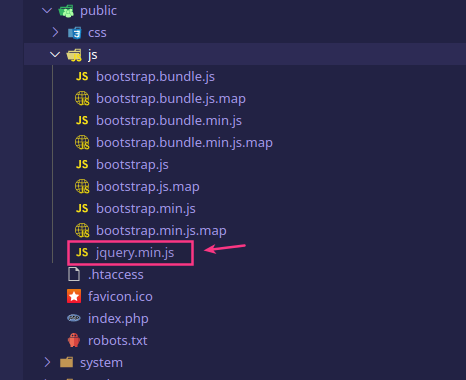Click JS icon beside bootstrap.js
The height and width of the screenshot is (380, 466).
(82, 165)
